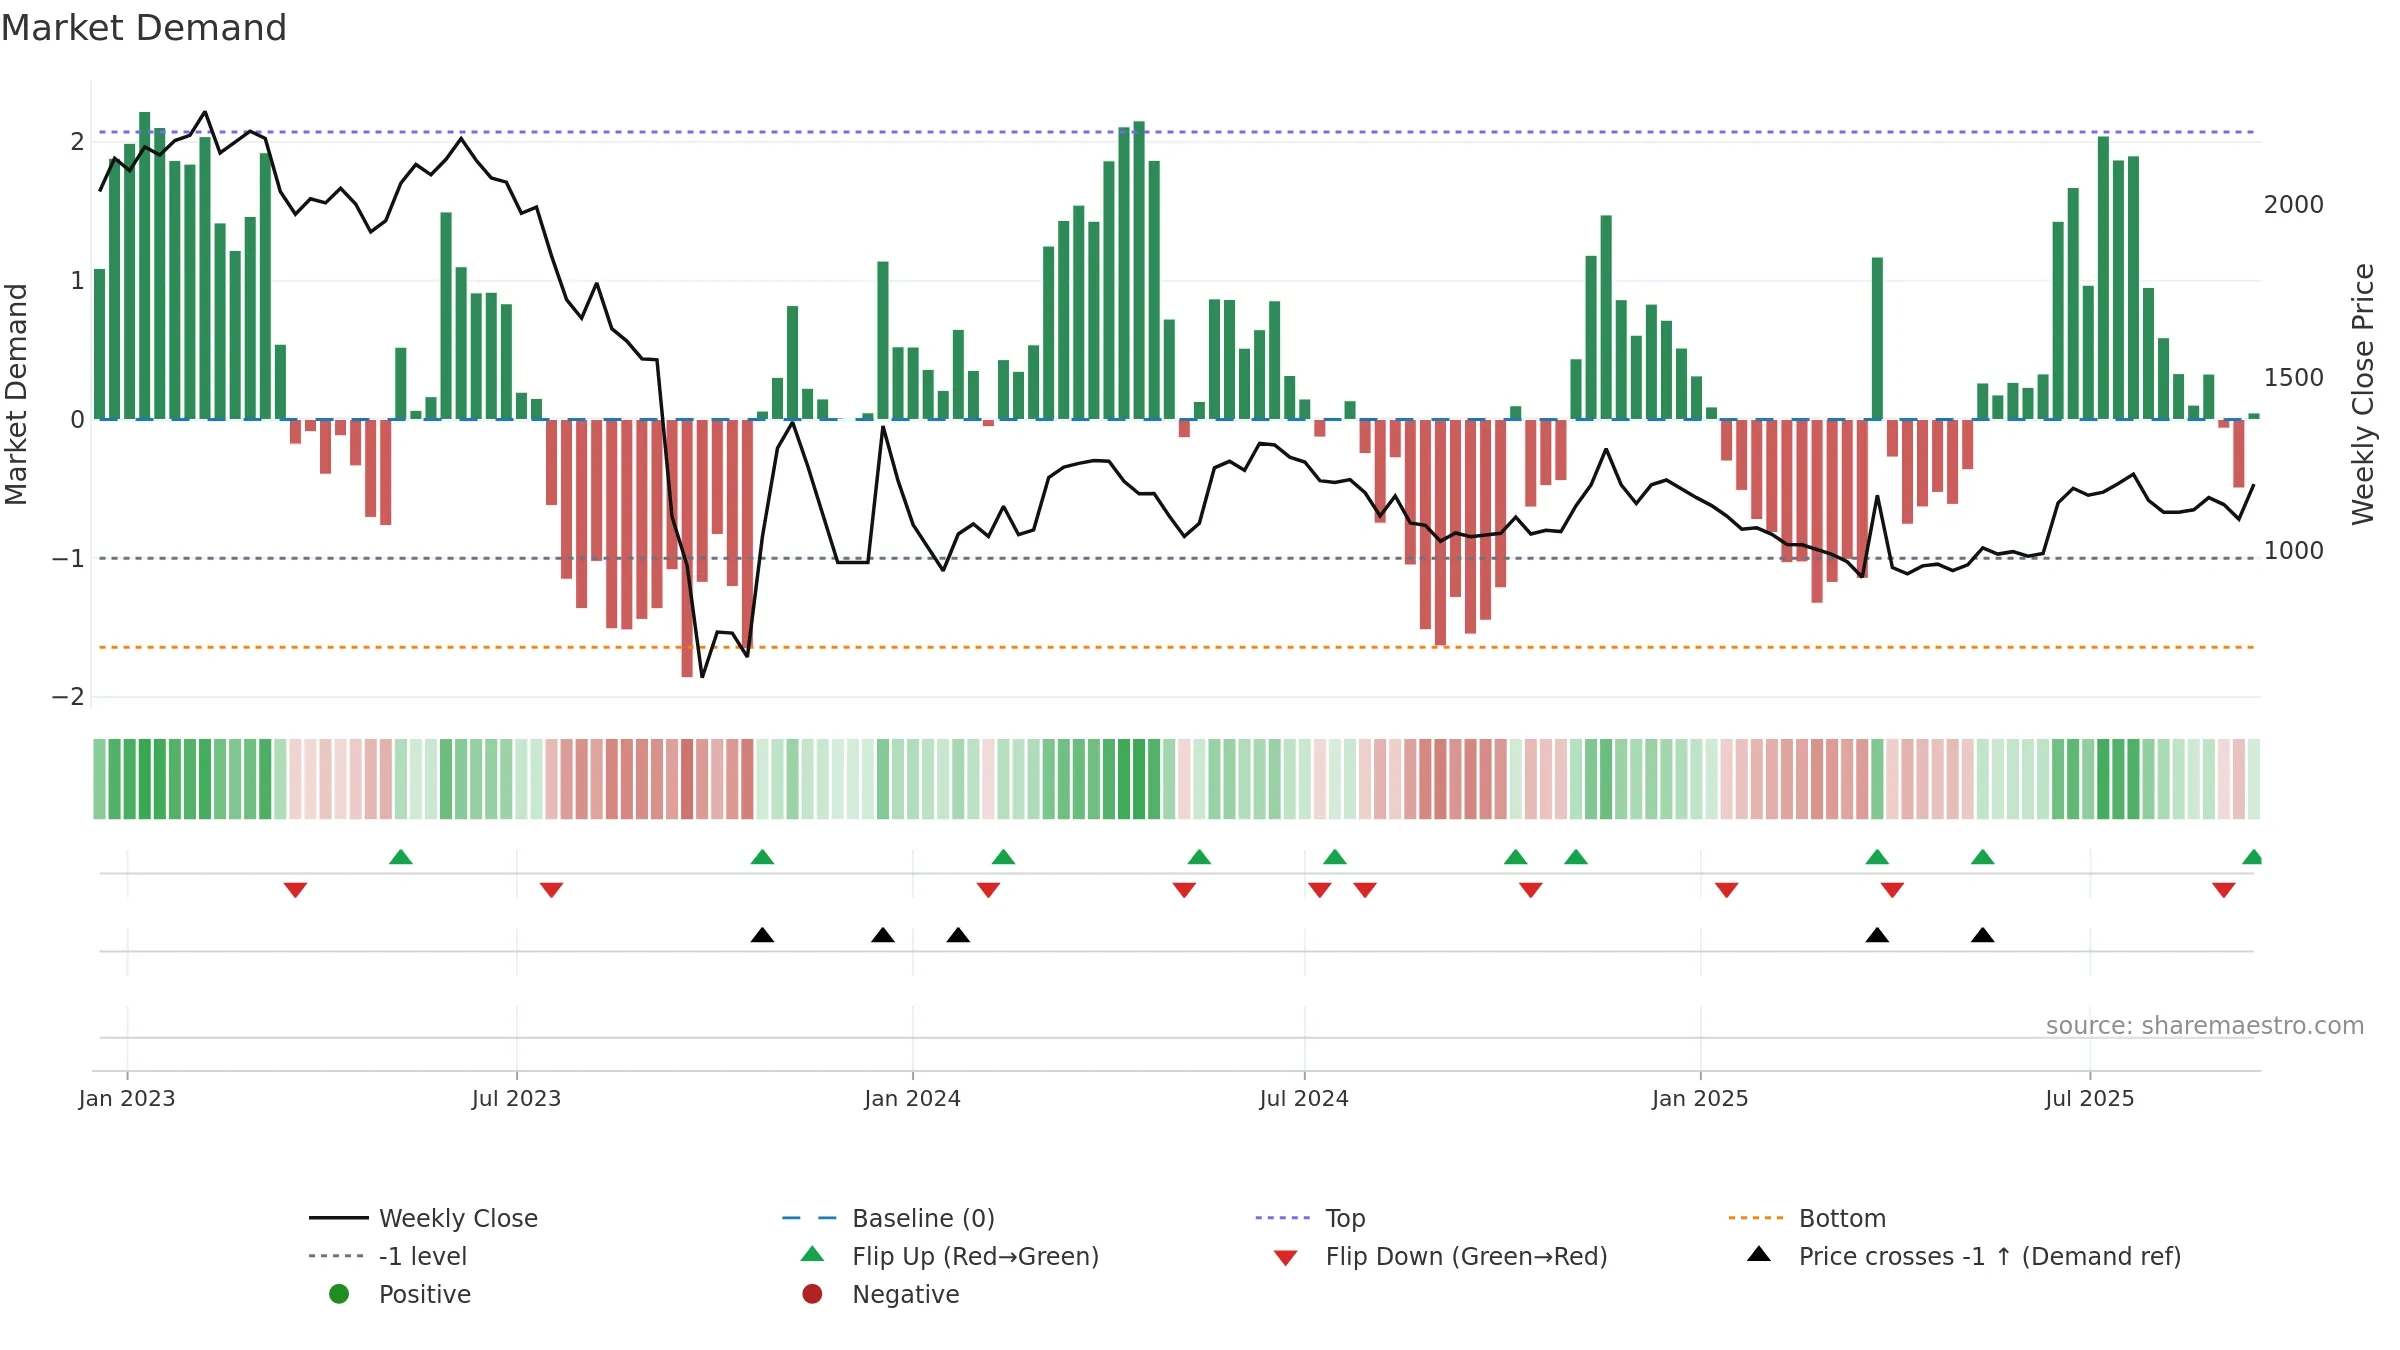2400x1350 pixels.
Task: Click the purple dotted Top line swatch
Action: [x=1283, y=1218]
